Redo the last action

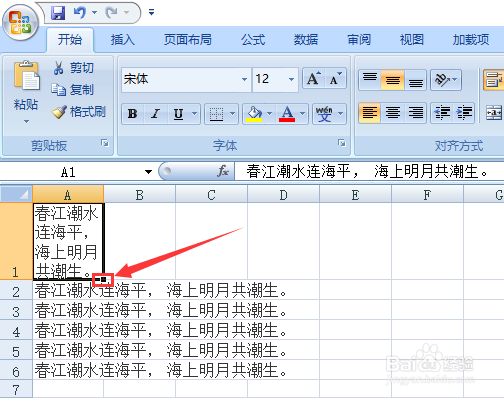coord(111,13)
